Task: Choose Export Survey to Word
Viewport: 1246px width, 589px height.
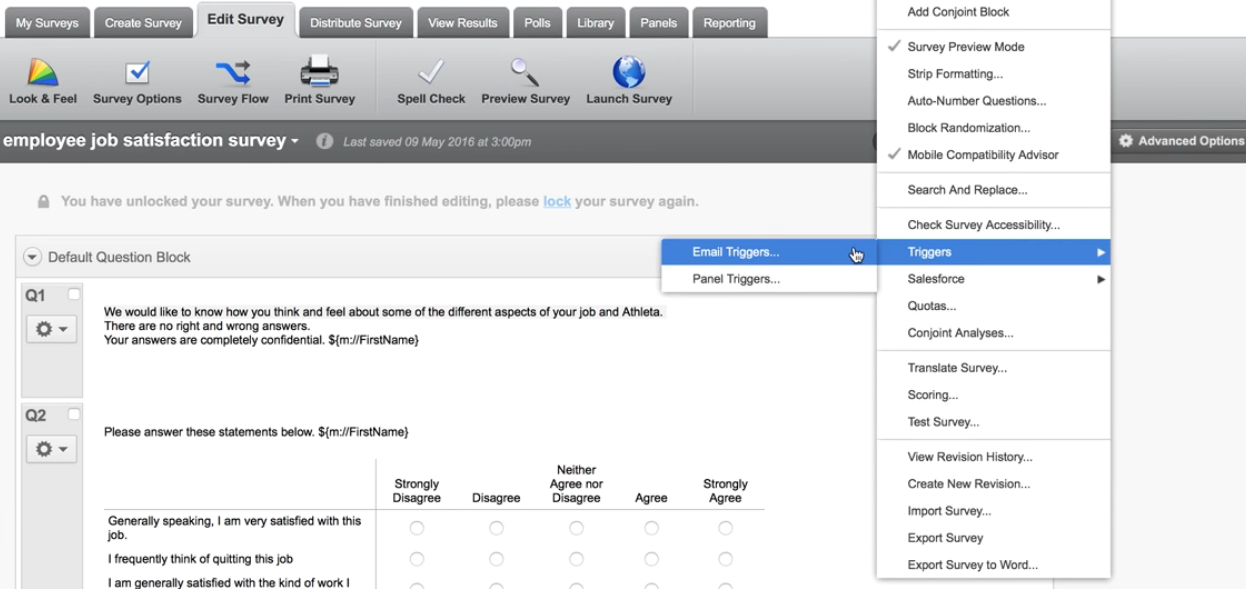Action: [x=972, y=564]
